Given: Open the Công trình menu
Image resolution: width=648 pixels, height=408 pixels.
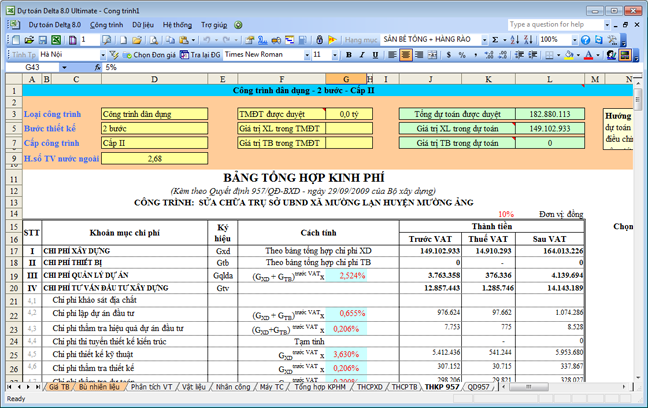Looking at the screenshot, I should click(x=106, y=23).
